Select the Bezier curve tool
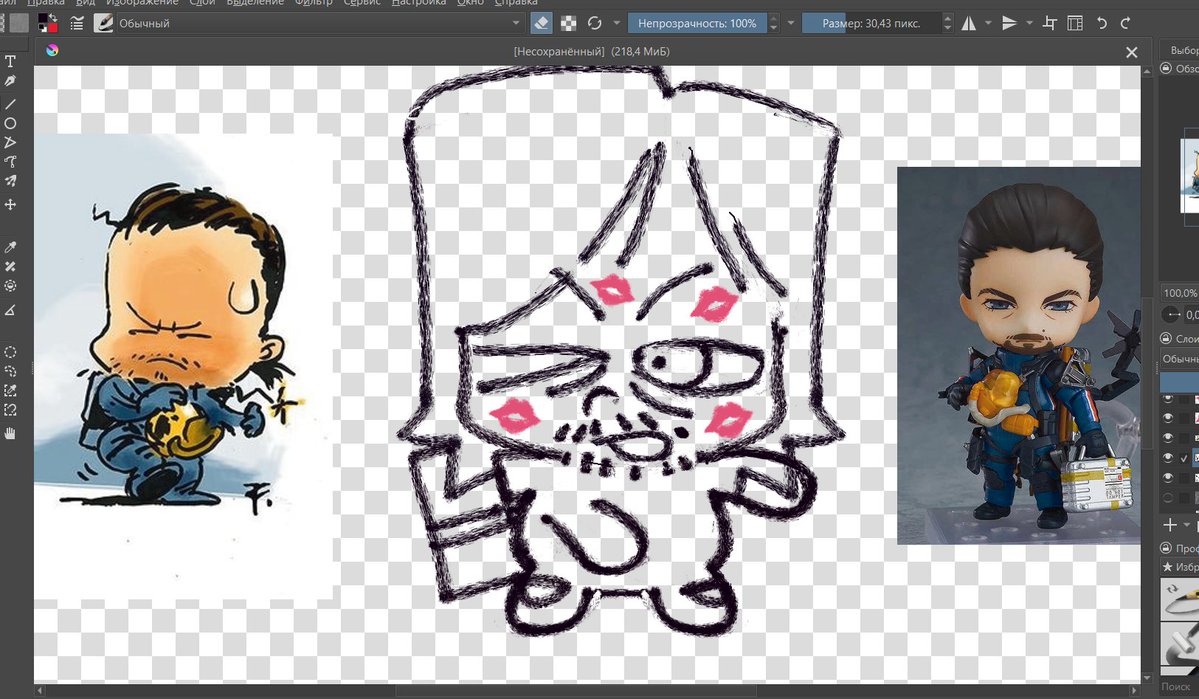Viewport: 1199px width, 699px height. click(11, 162)
